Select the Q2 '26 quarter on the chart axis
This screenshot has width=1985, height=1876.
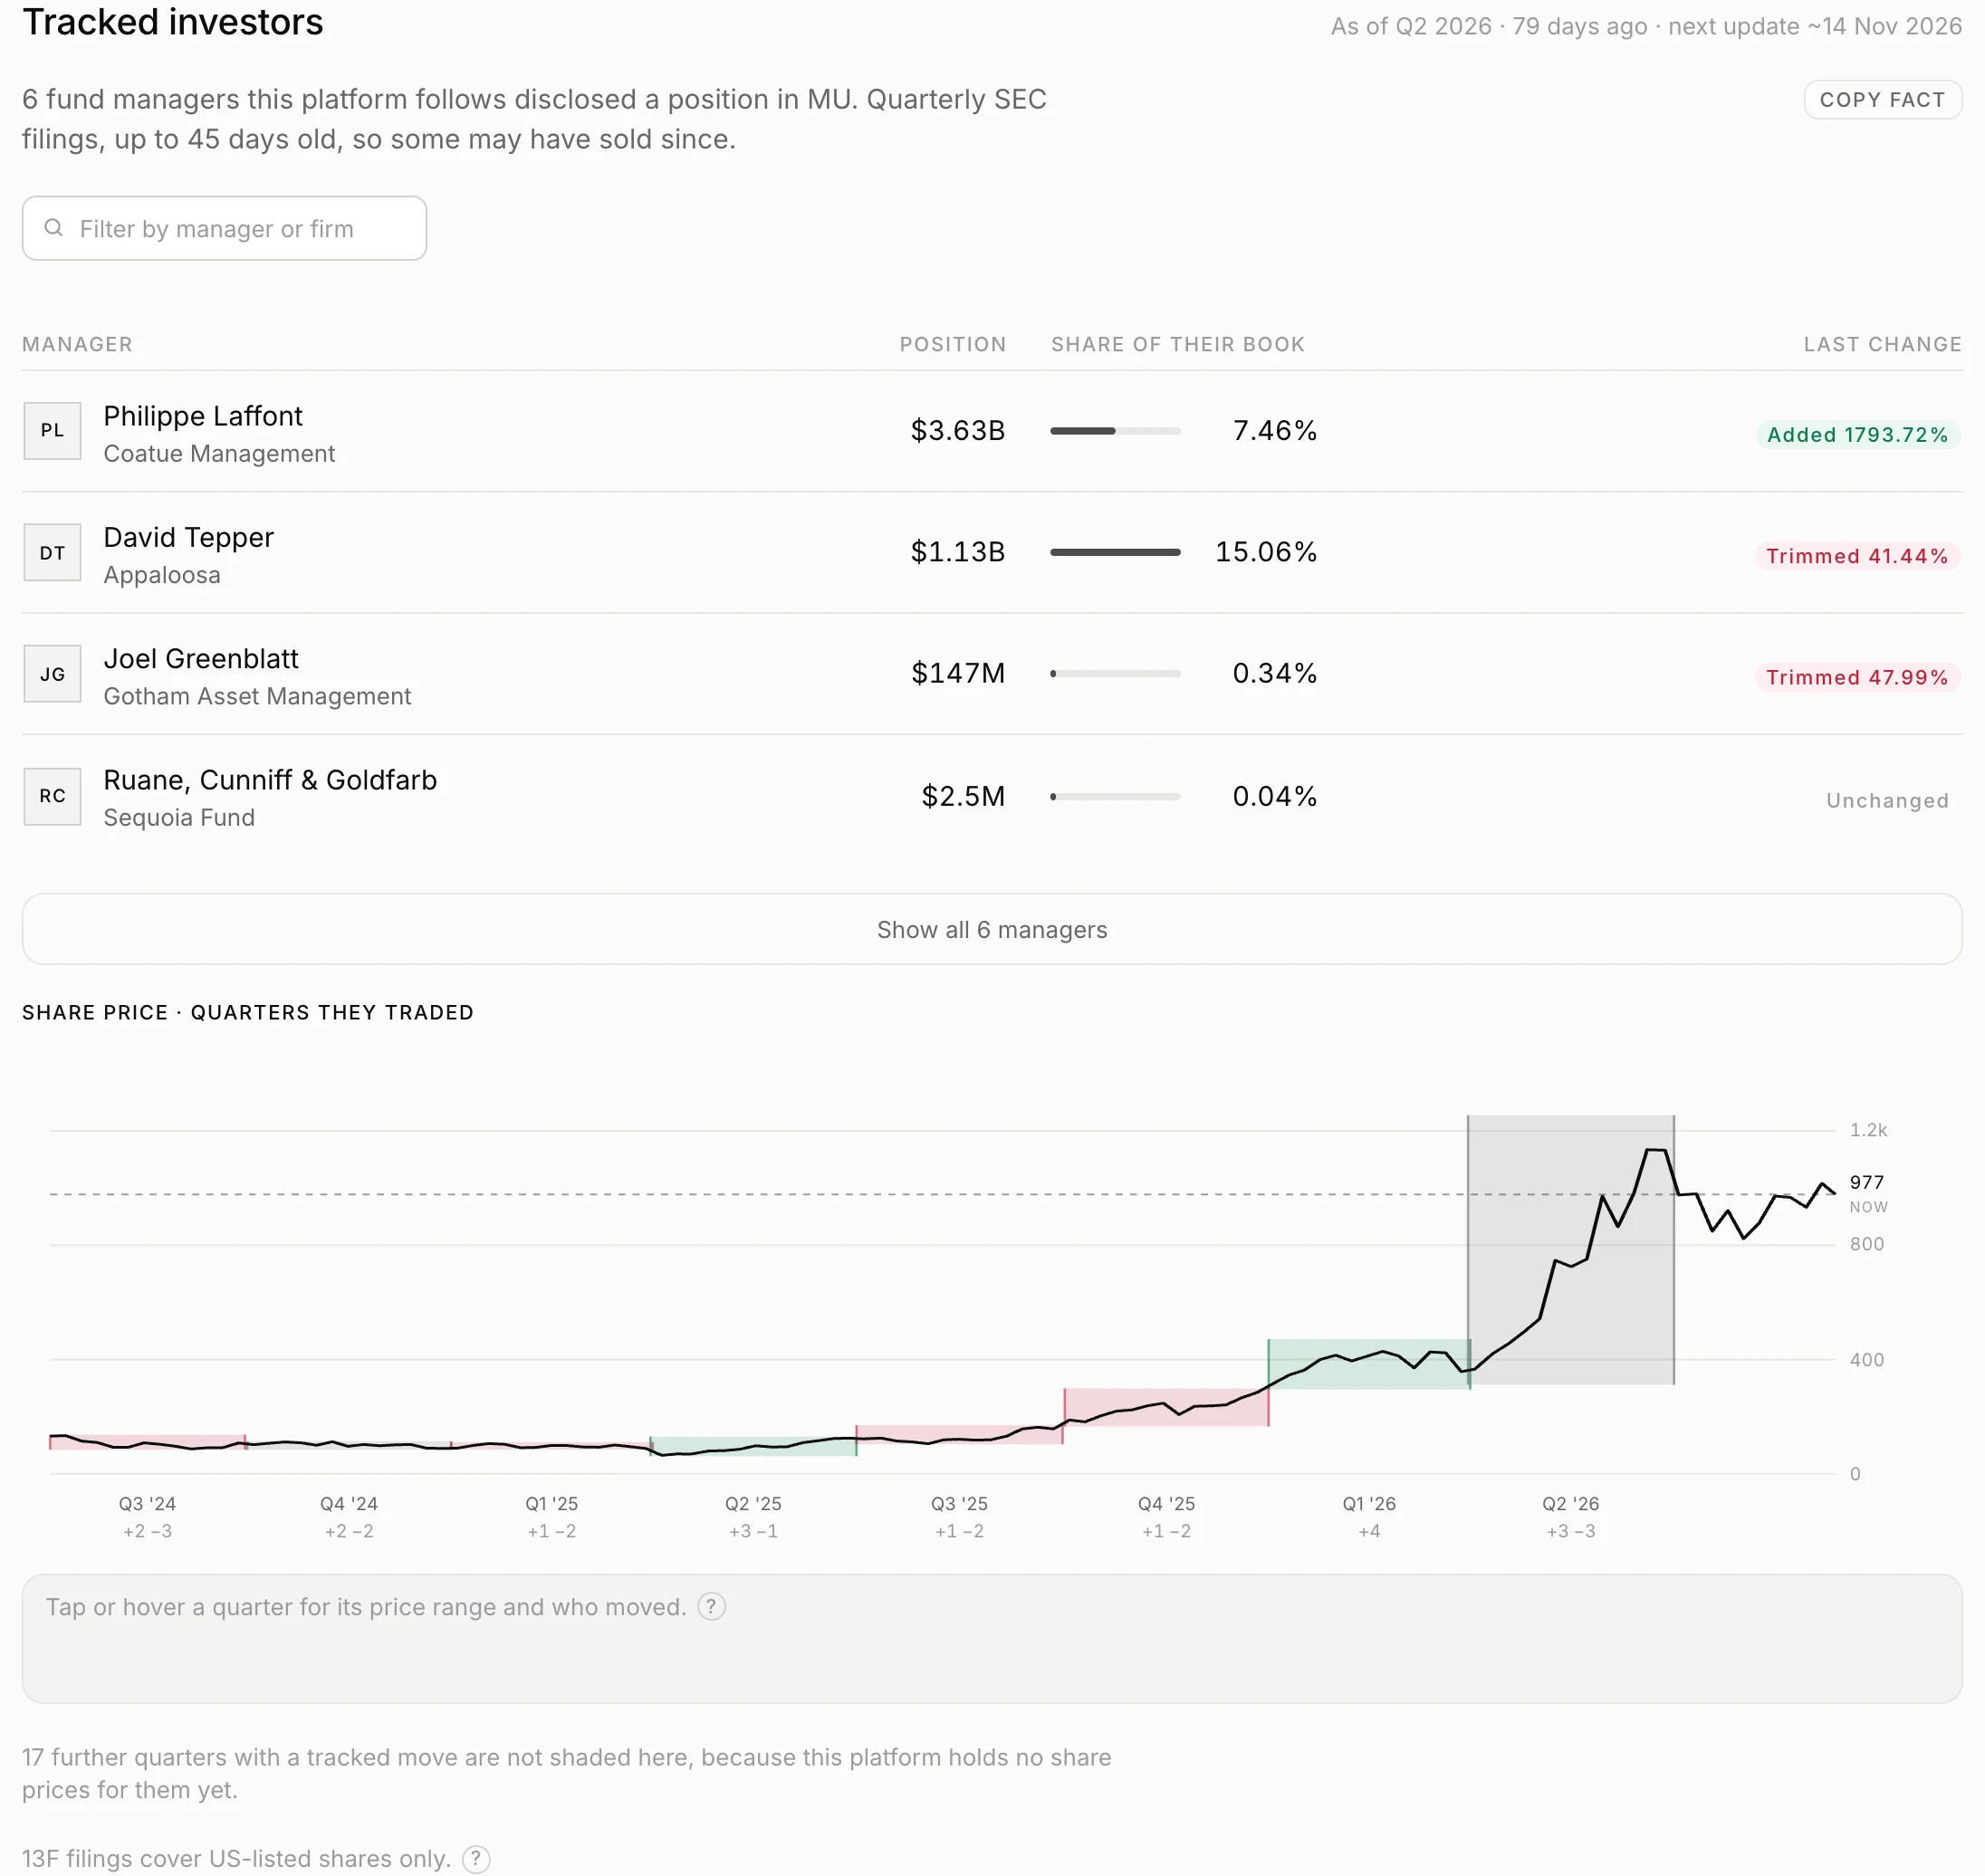point(1570,1504)
